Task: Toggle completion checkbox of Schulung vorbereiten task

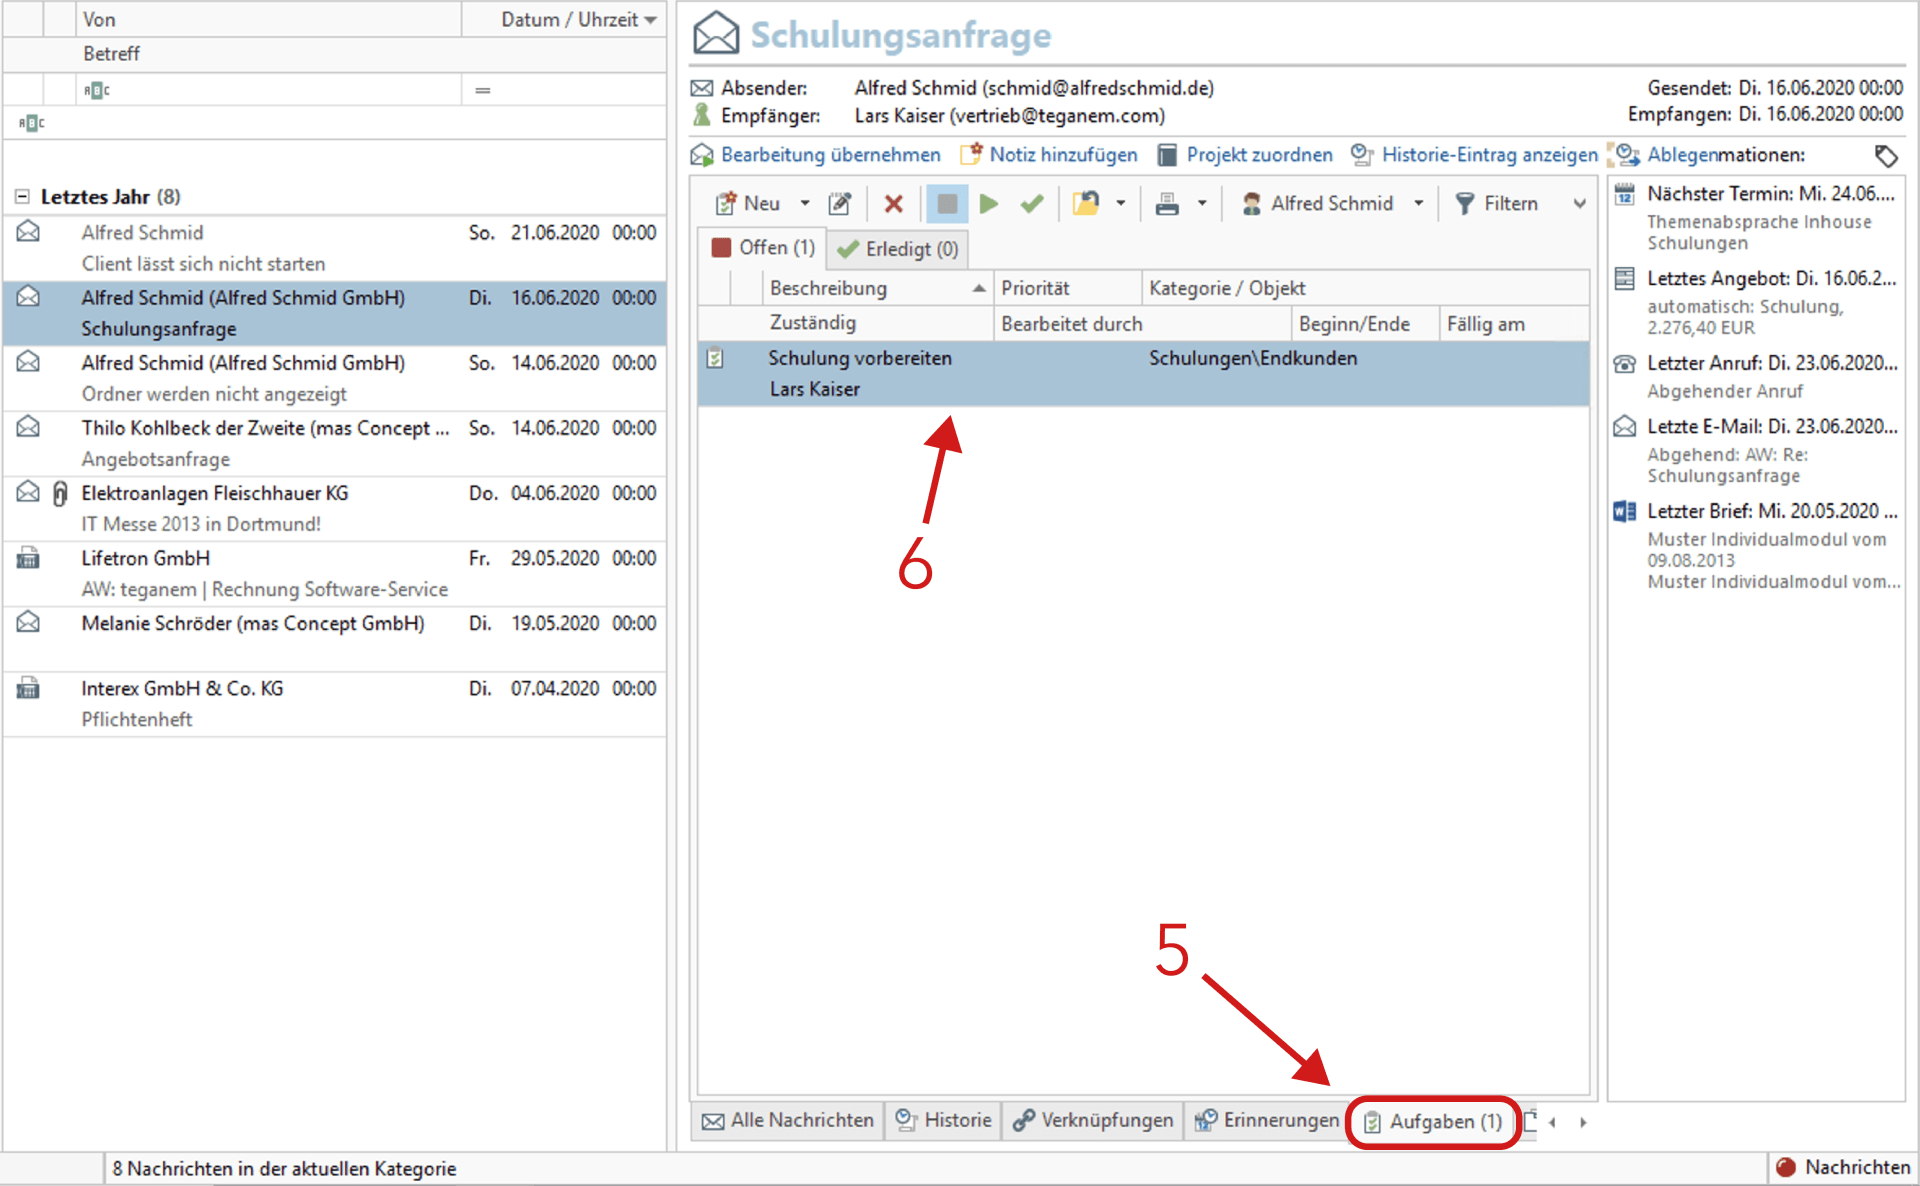Action: coord(716,358)
